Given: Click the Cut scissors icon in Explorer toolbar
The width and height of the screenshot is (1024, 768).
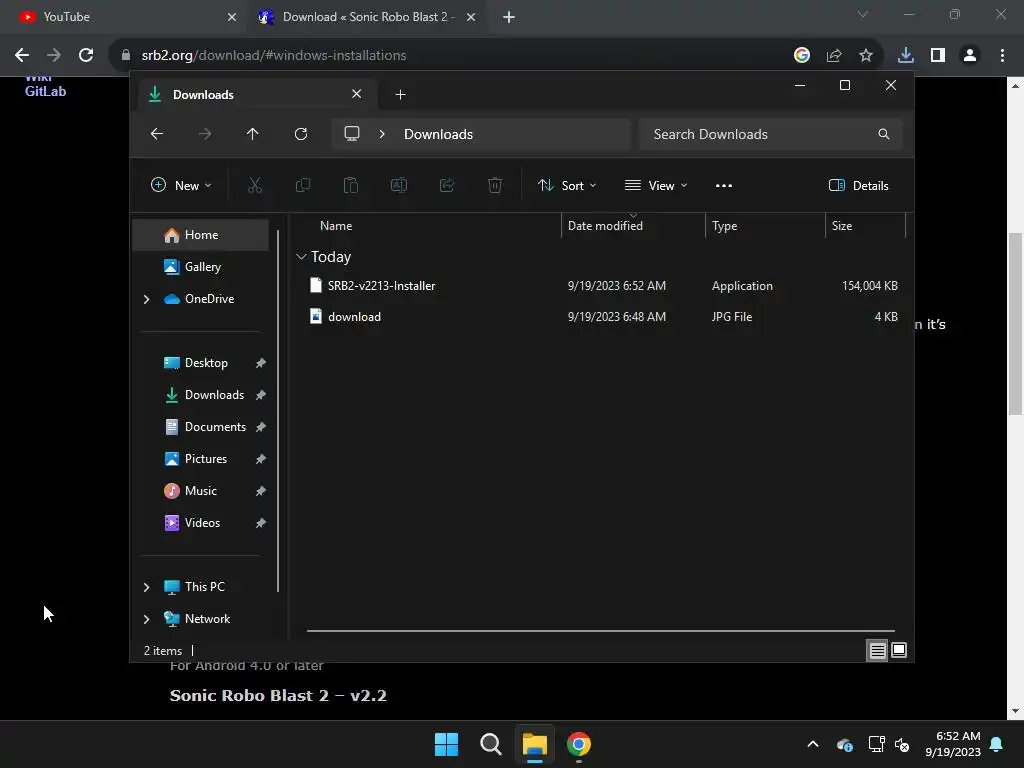Looking at the screenshot, I should [x=255, y=185].
